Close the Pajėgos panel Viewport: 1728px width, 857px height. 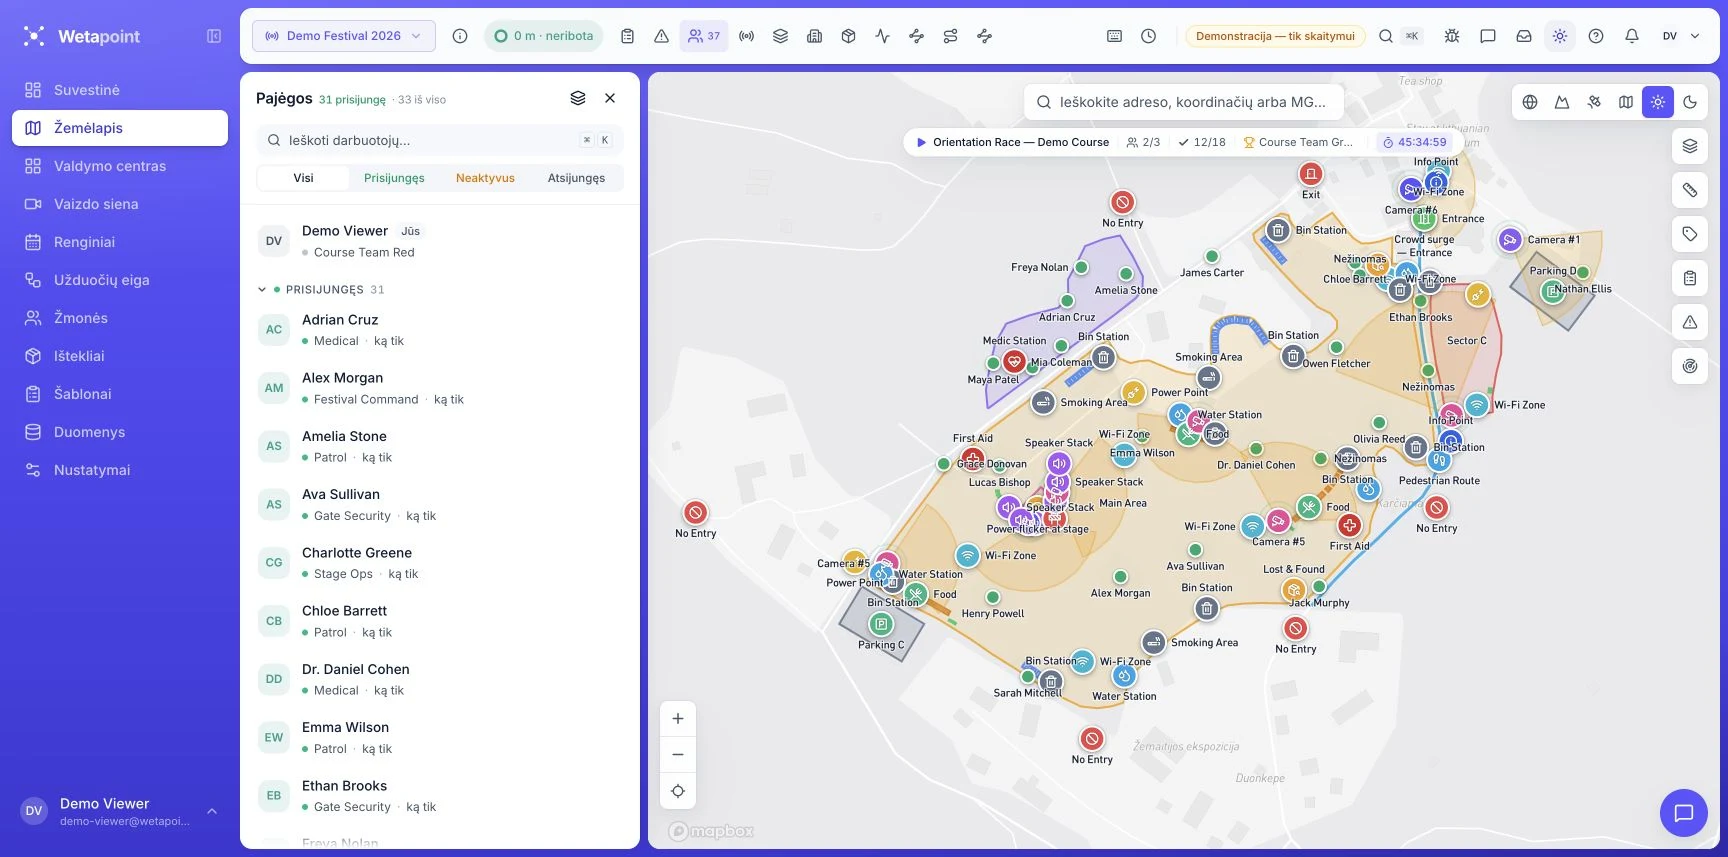610,98
